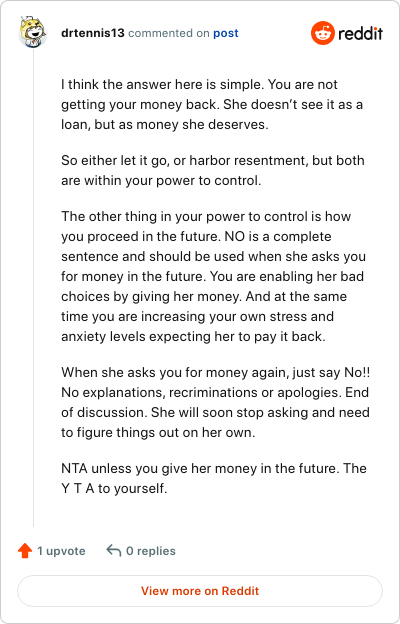The width and height of the screenshot is (400, 624).
Task: Click the orange Reddit Snoo logo icon
Action: click(x=323, y=33)
